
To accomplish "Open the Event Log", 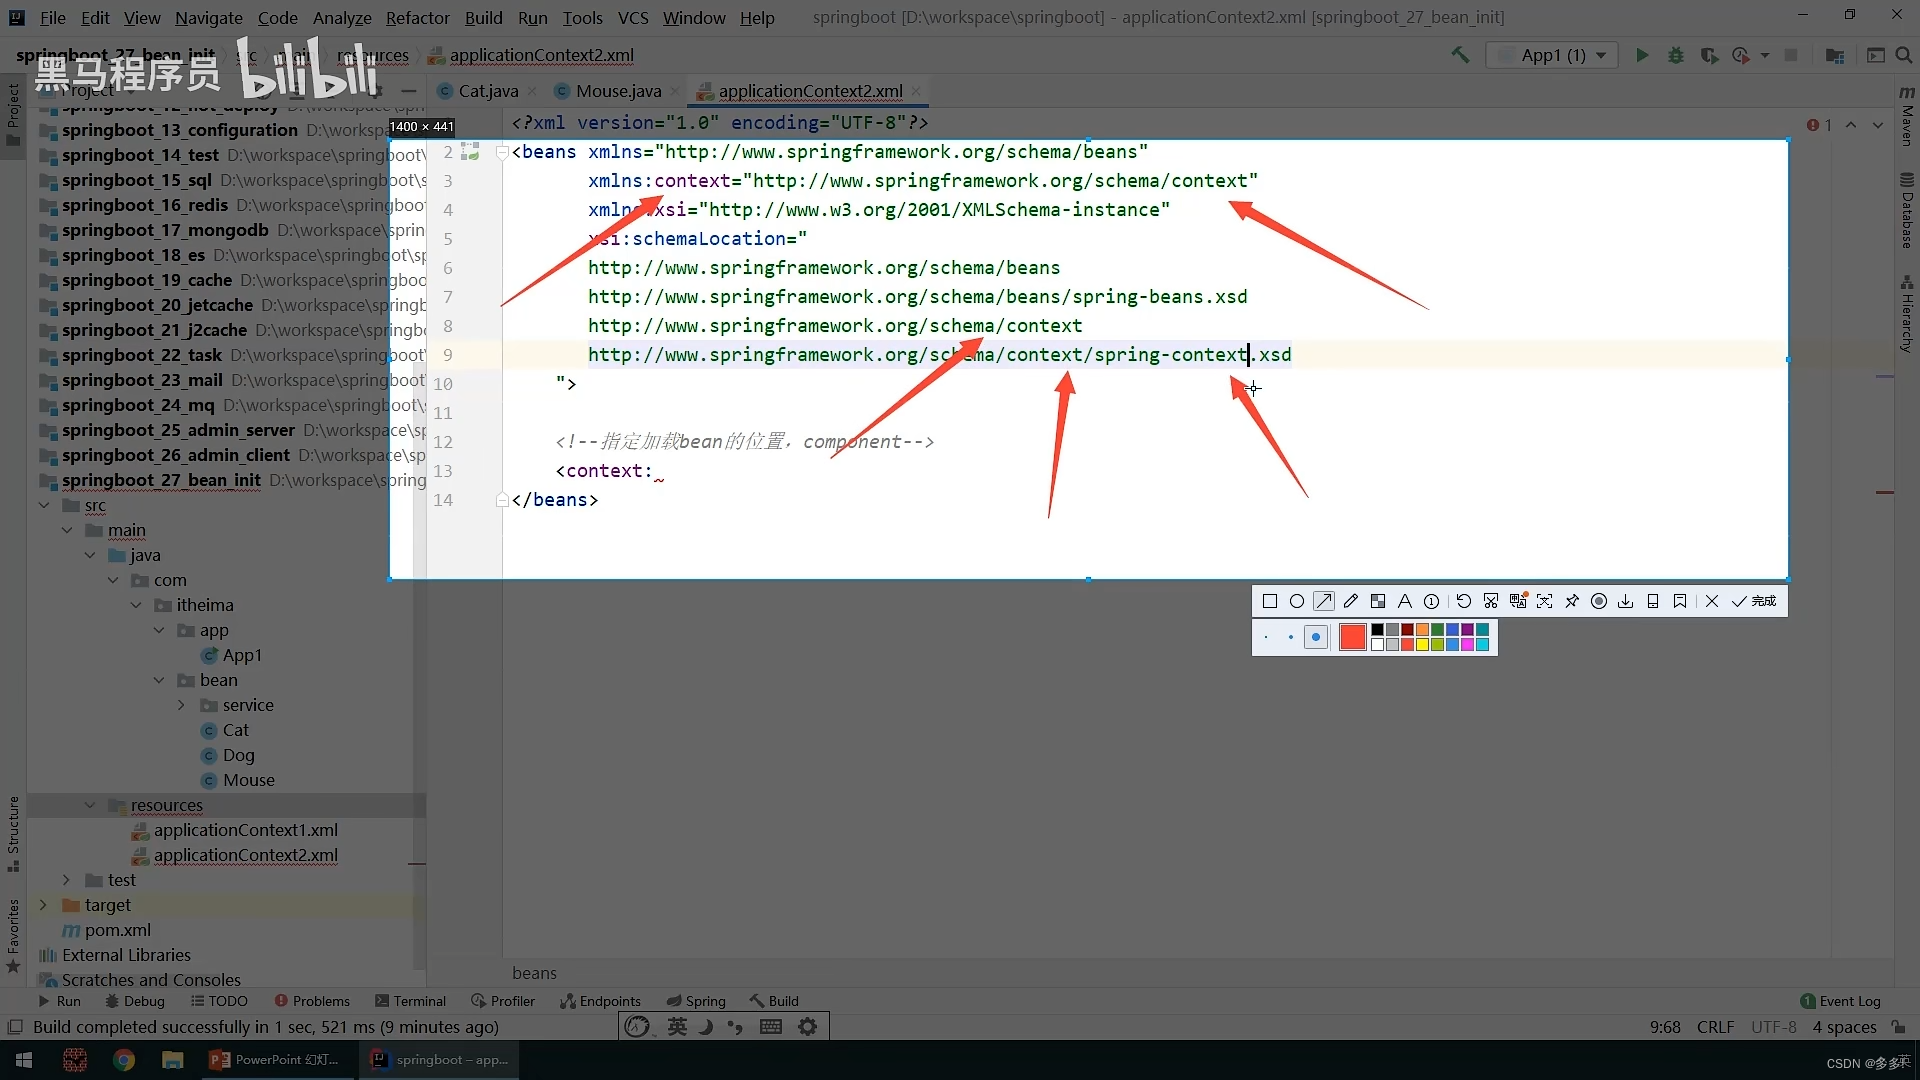I will point(1849,1000).
